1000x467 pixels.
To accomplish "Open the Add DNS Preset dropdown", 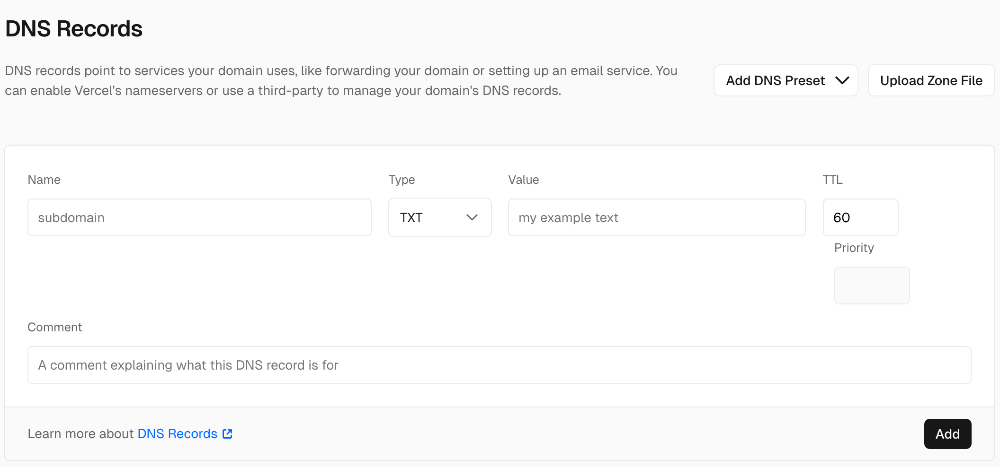I will click(x=785, y=81).
